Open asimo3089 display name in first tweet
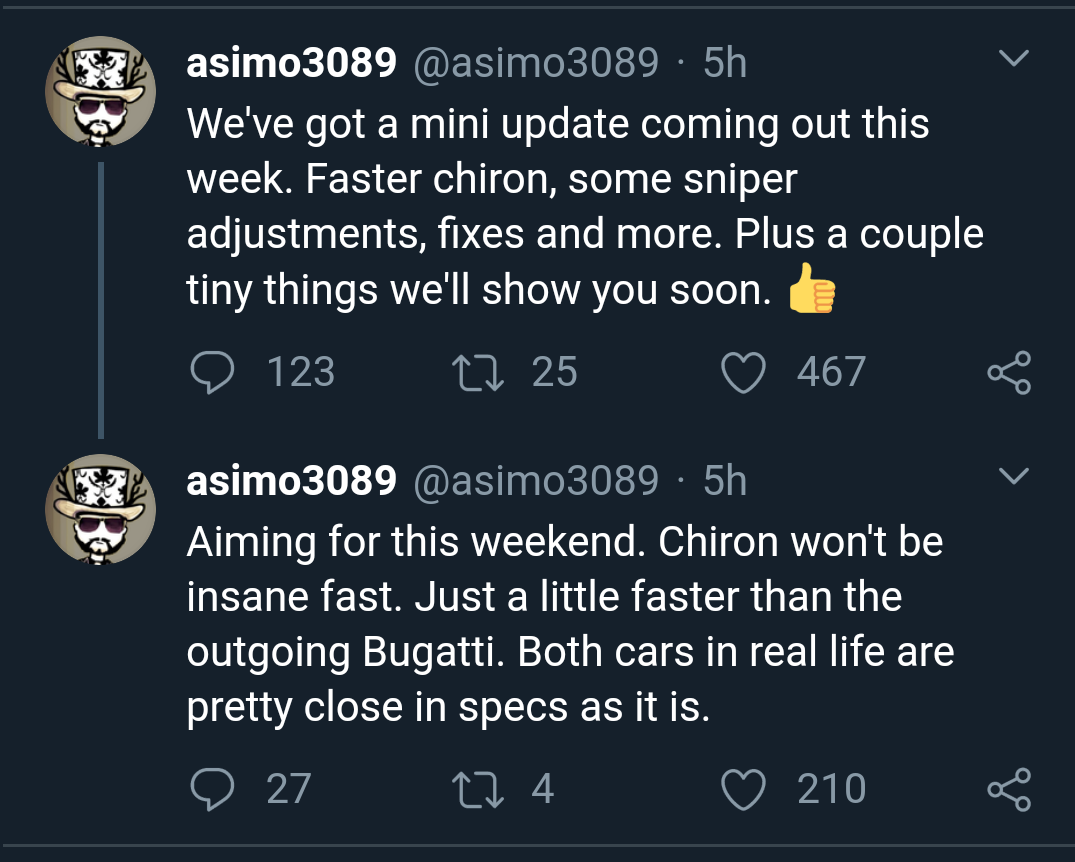Screen dimensions: 1075x862 pos(291,64)
